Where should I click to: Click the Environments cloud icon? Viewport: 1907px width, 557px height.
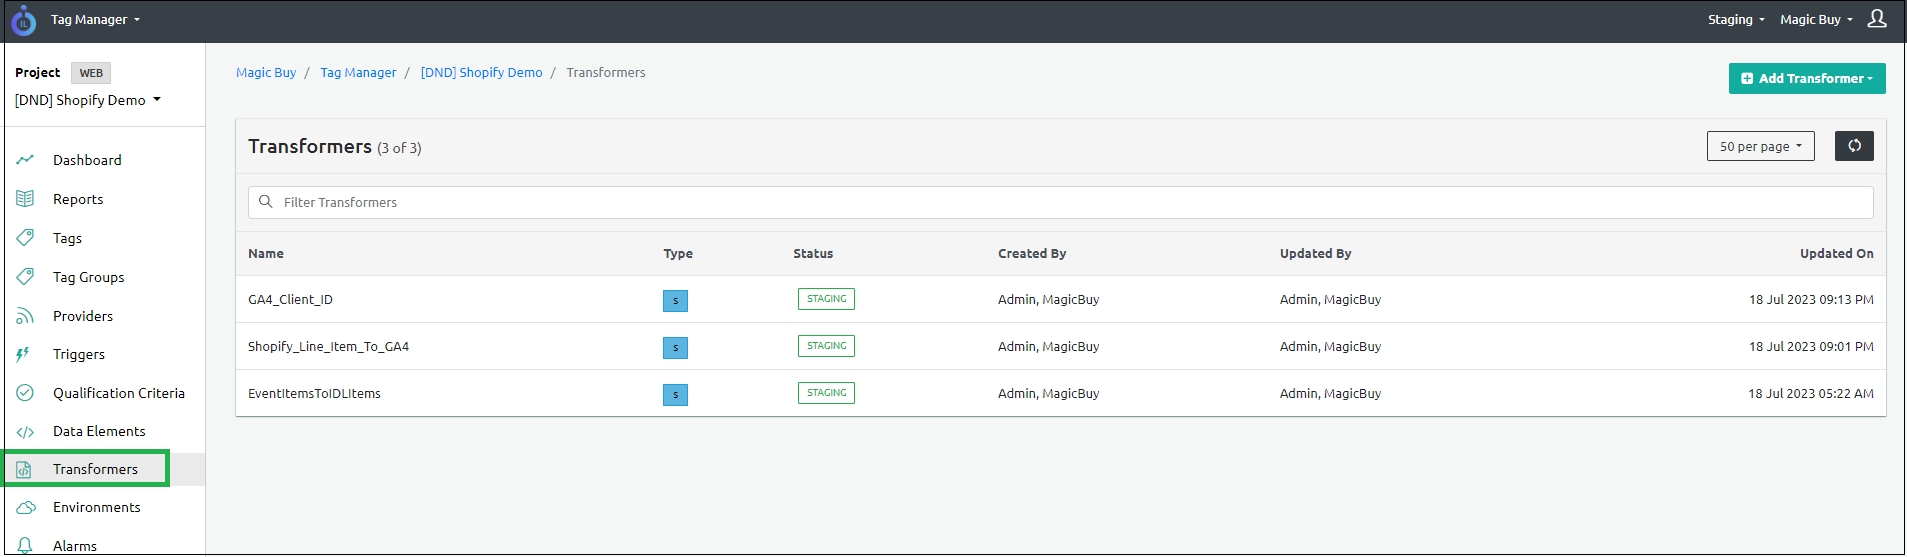click(26, 508)
